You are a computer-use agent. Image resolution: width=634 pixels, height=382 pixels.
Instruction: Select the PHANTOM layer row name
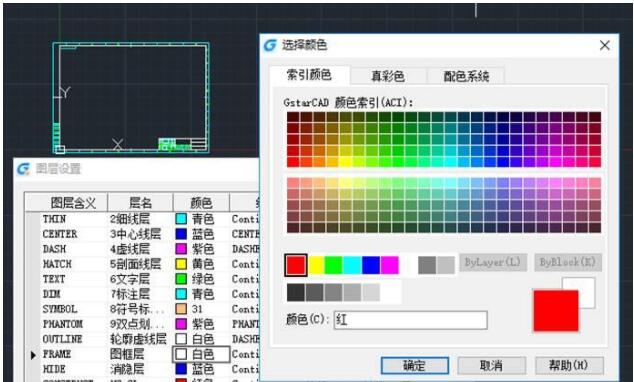coord(63,324)
